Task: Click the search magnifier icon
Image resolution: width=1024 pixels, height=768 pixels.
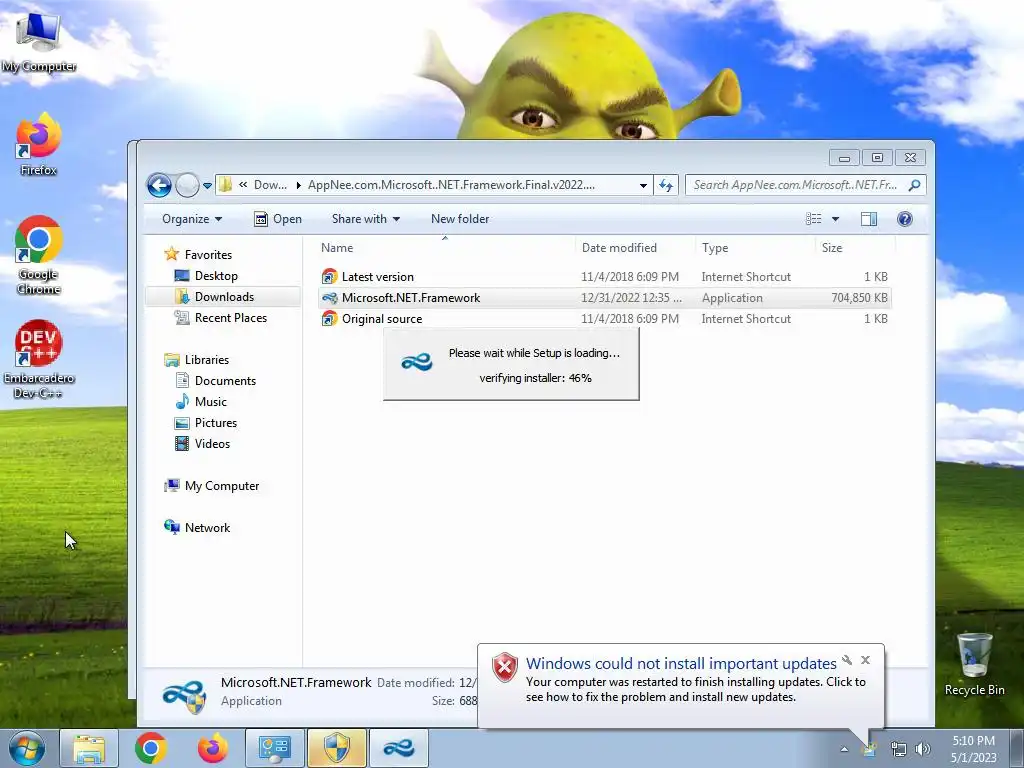Action: 914,185
